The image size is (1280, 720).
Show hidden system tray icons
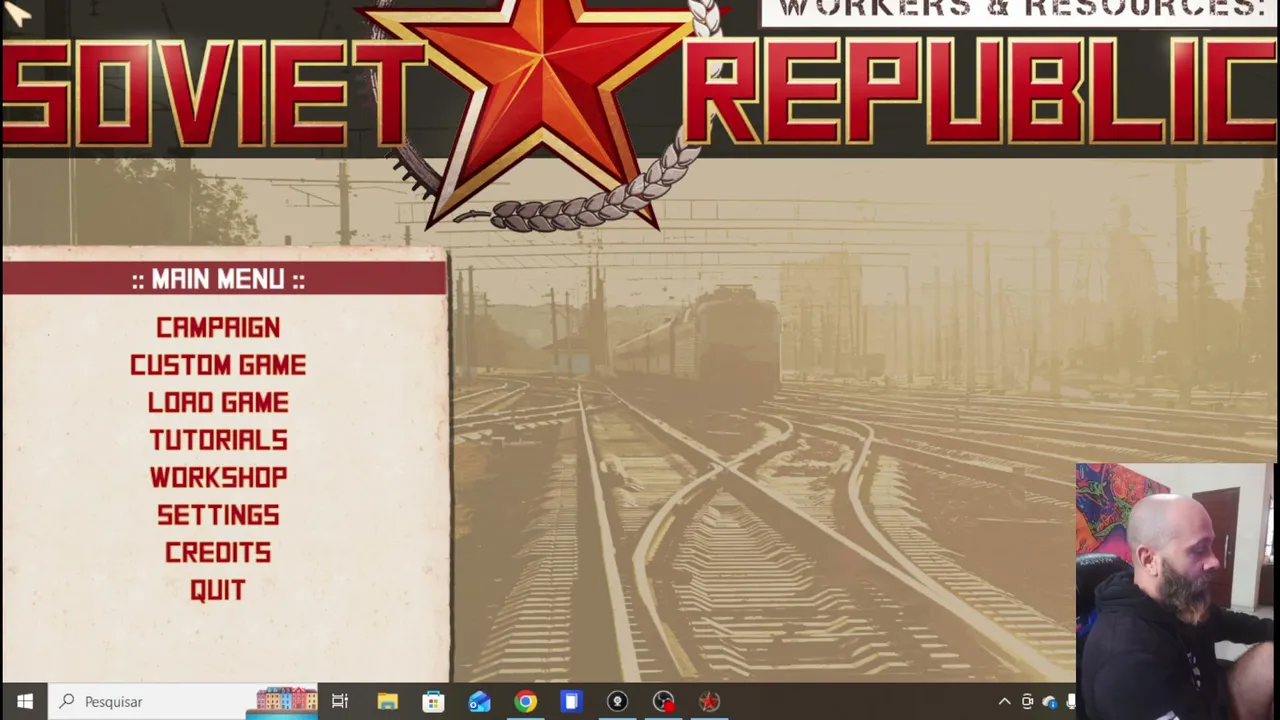pyautogui.click(x=1004, y=702)
